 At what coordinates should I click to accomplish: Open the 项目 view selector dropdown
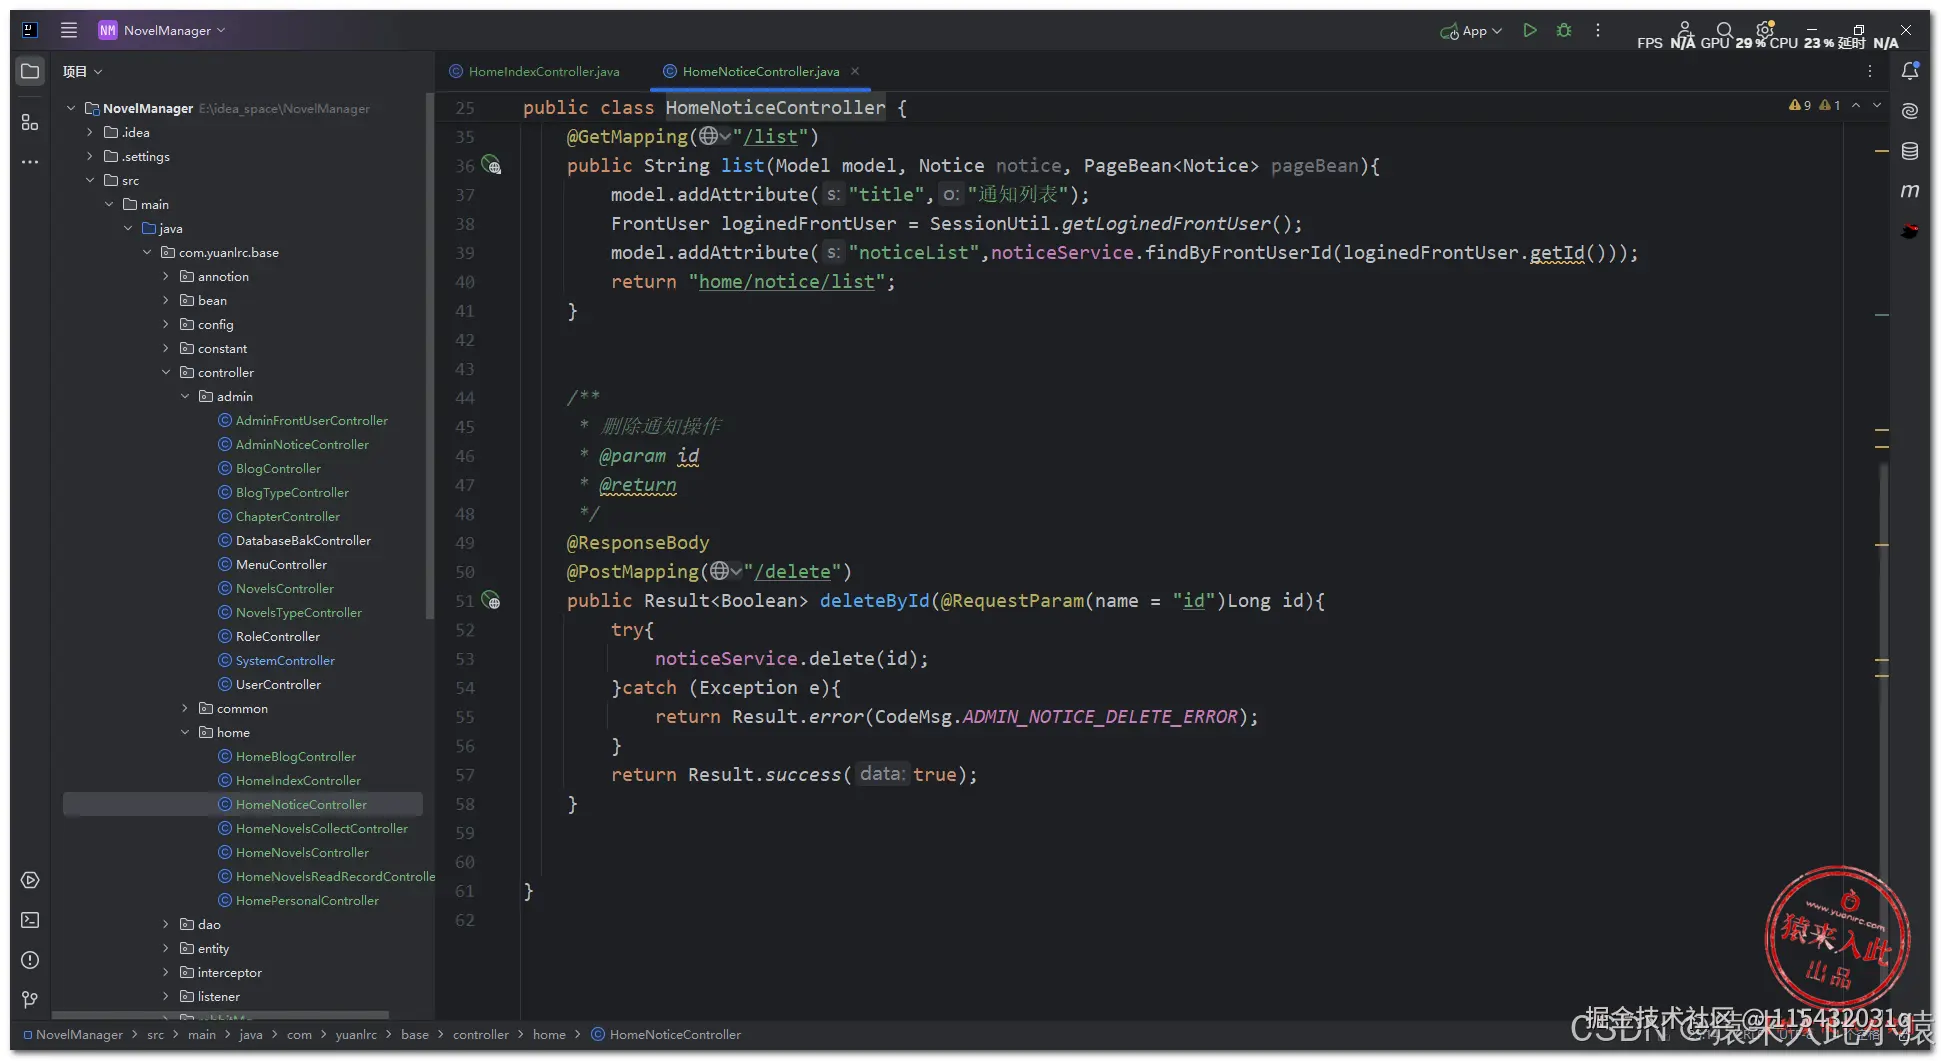[83, 71]
